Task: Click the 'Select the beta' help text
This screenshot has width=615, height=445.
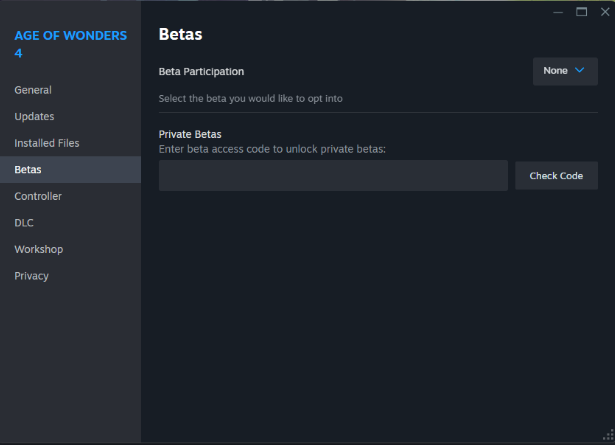Action: [251, 99]
